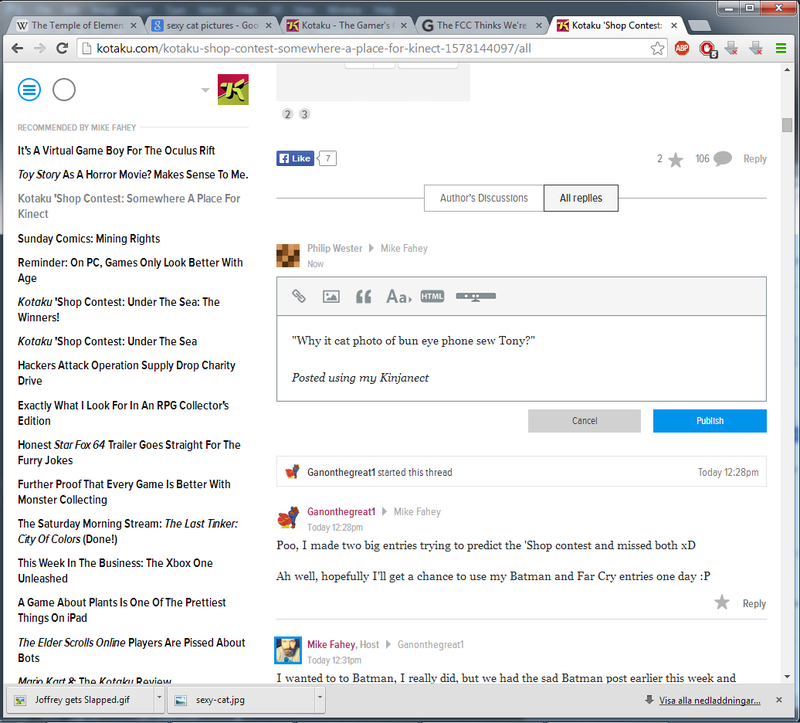Click the 106 comments speech bubble

tap(722, 159)
